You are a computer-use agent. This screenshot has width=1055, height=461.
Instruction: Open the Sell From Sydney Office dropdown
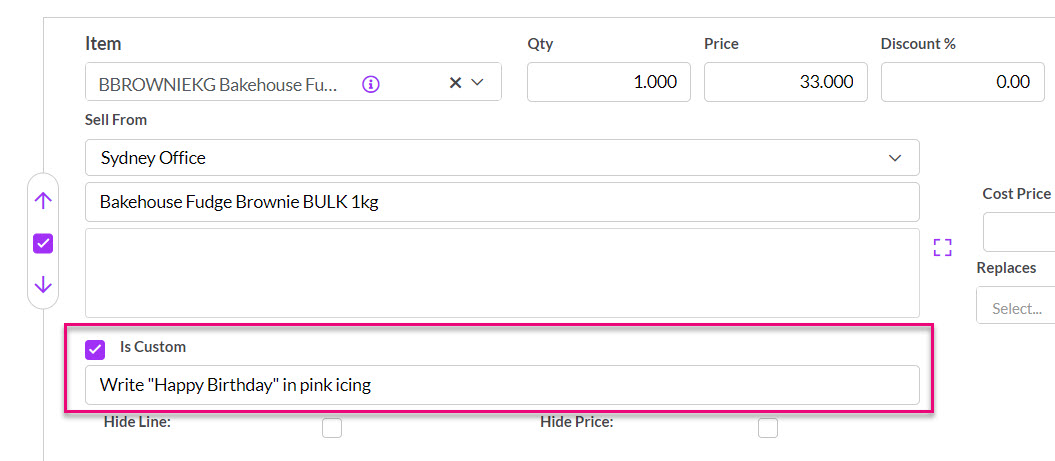(x=502, y=157)
